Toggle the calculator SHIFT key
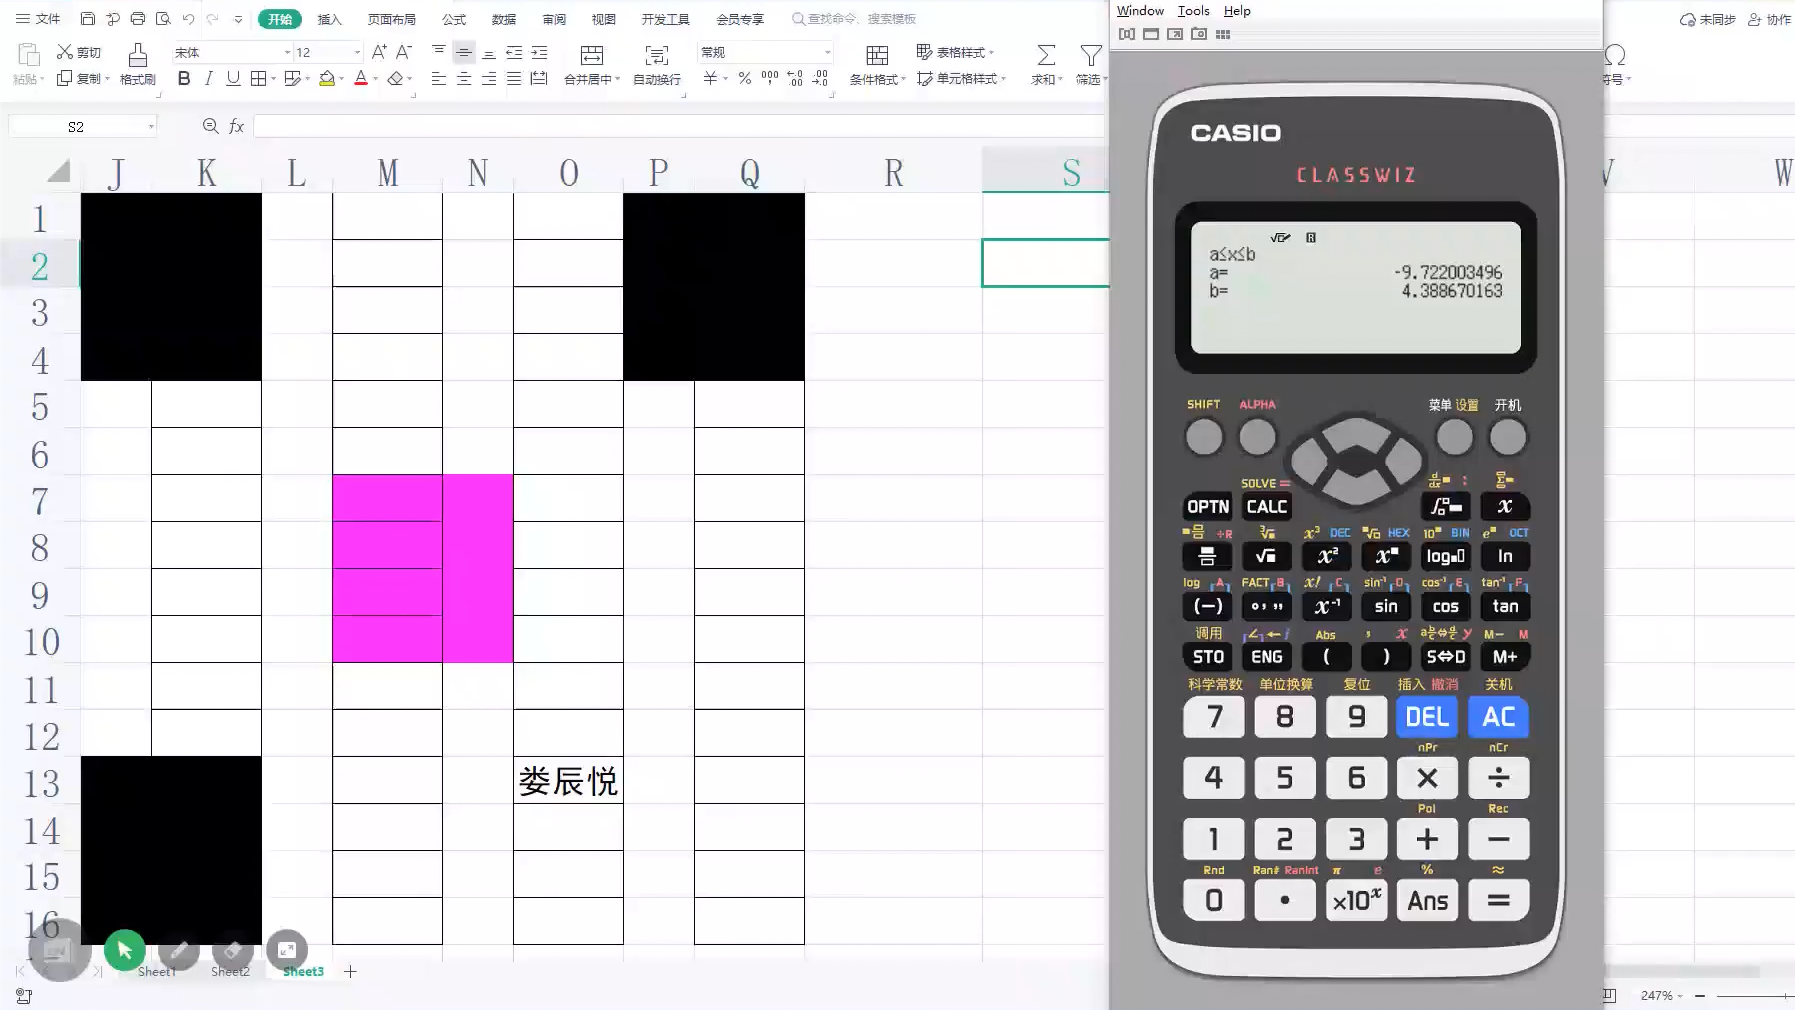This screenshot has width=1795, height=1010. point(1204,437)
